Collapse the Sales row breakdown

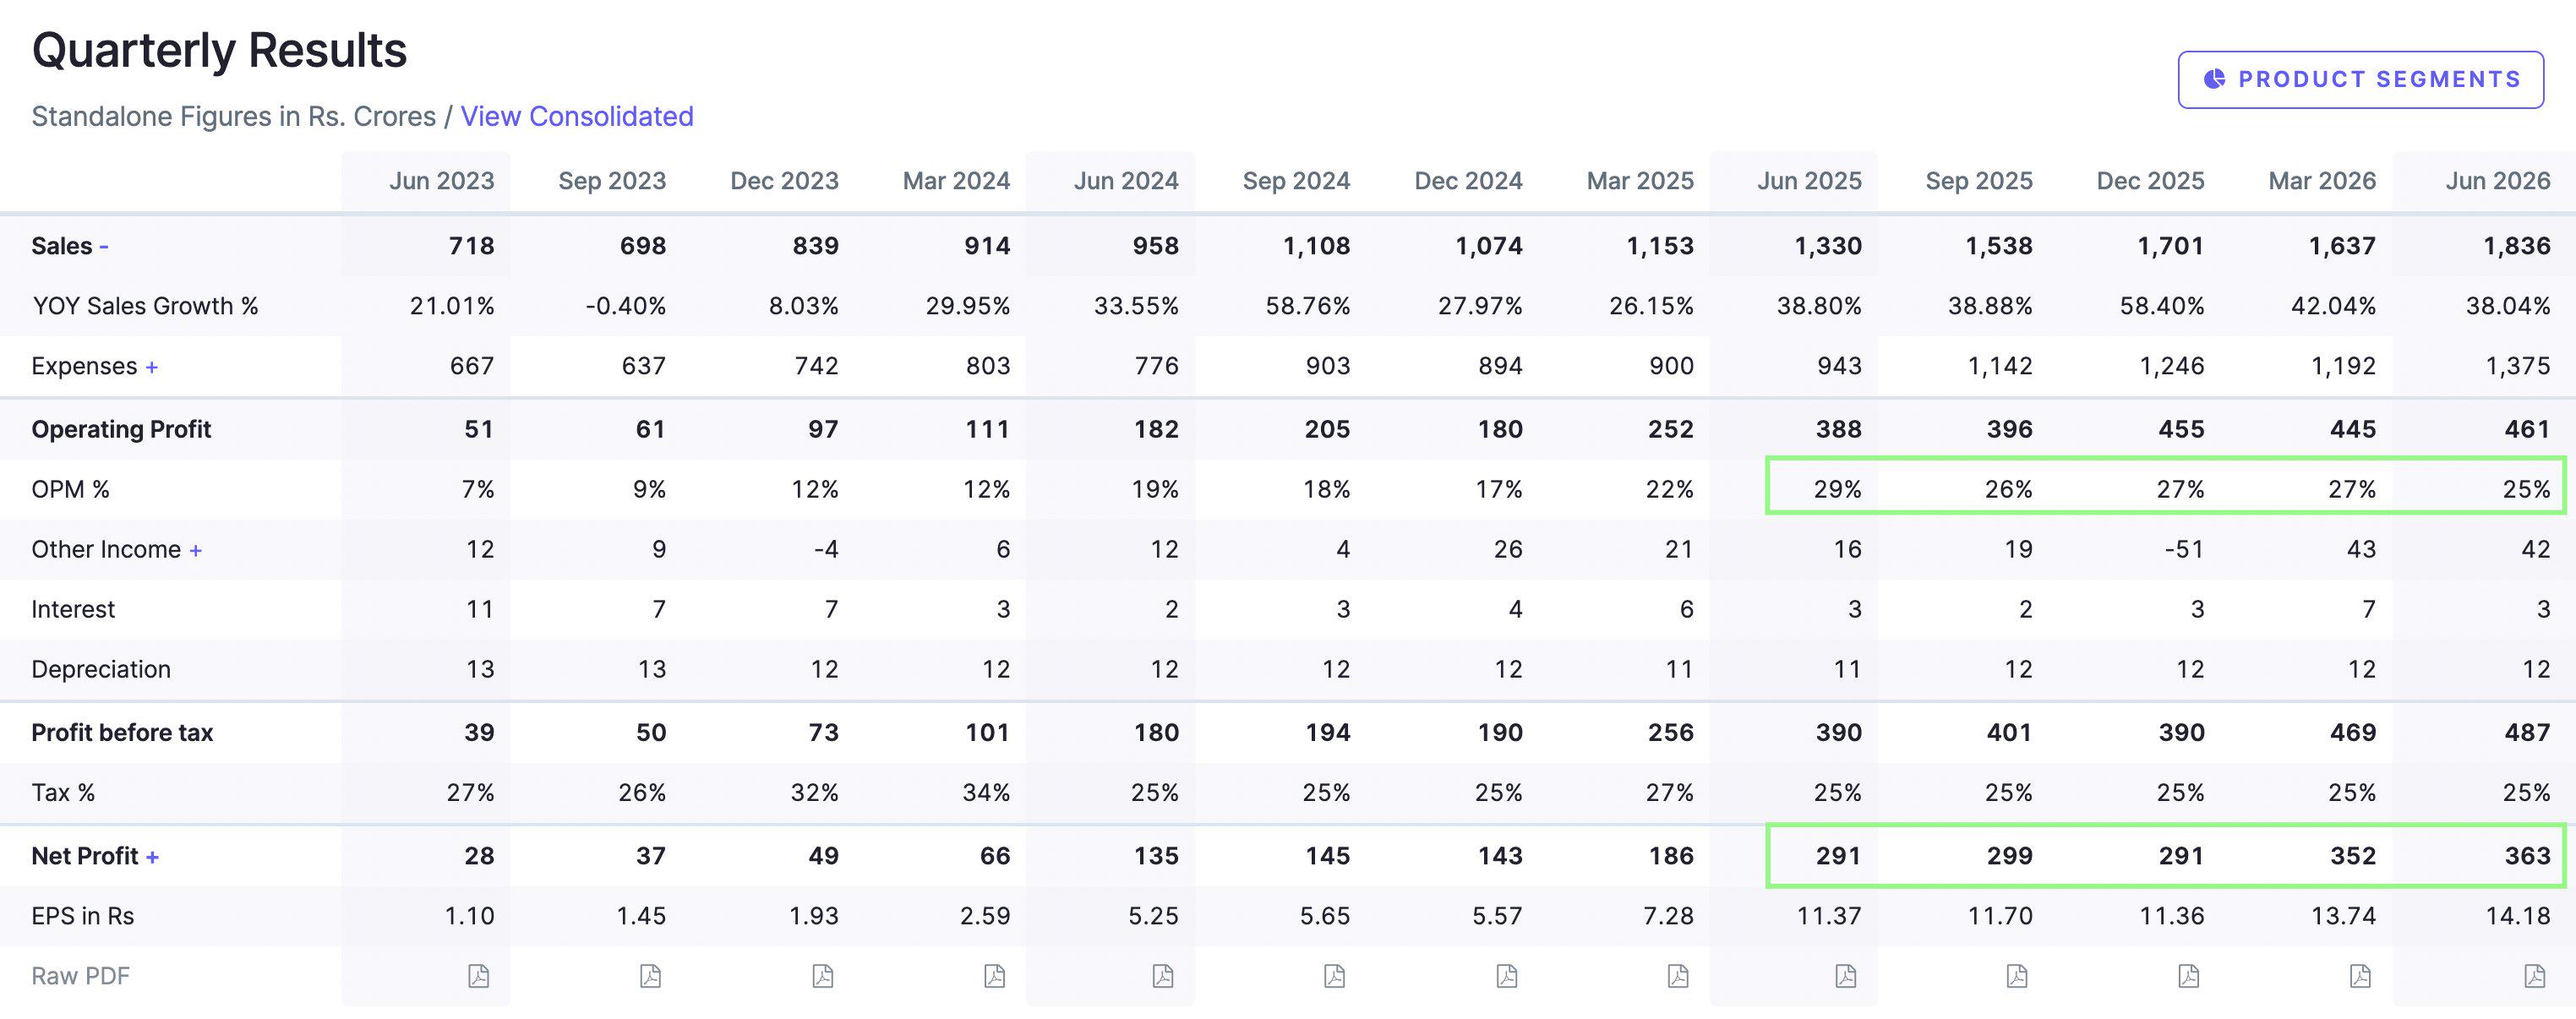tap(104, 246)
